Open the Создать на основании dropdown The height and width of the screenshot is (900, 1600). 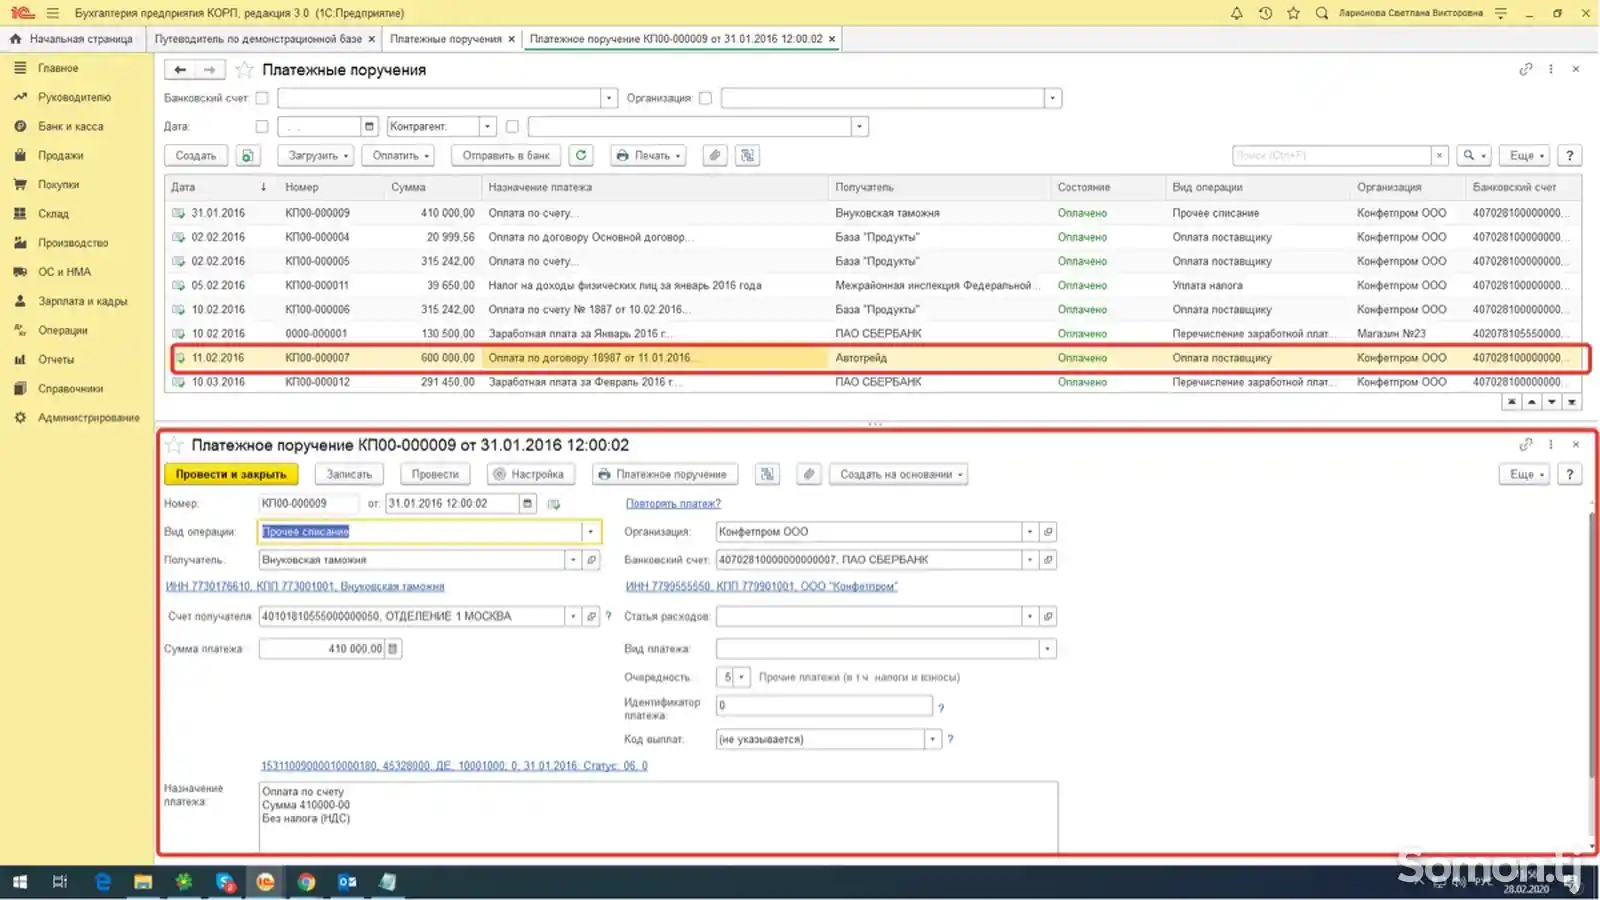pos(898,474)
